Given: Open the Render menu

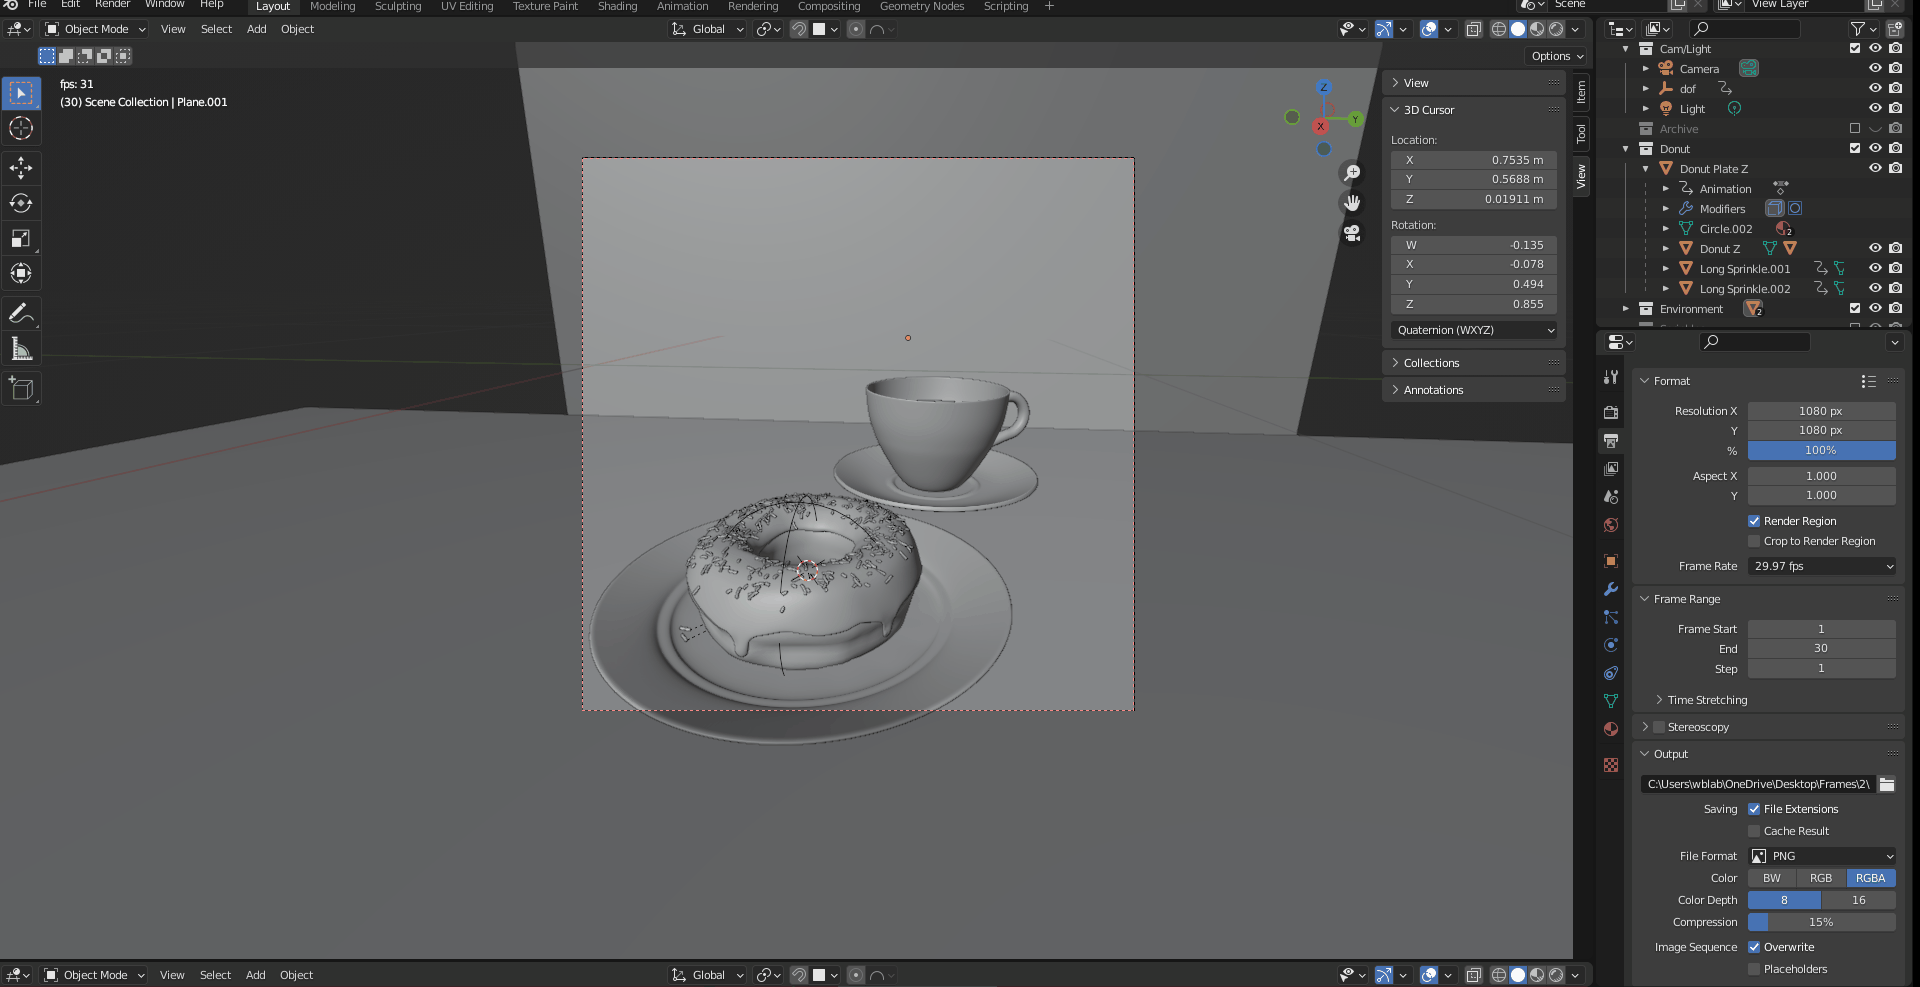Looking at the screenshot, I should (x=112, y=6).
